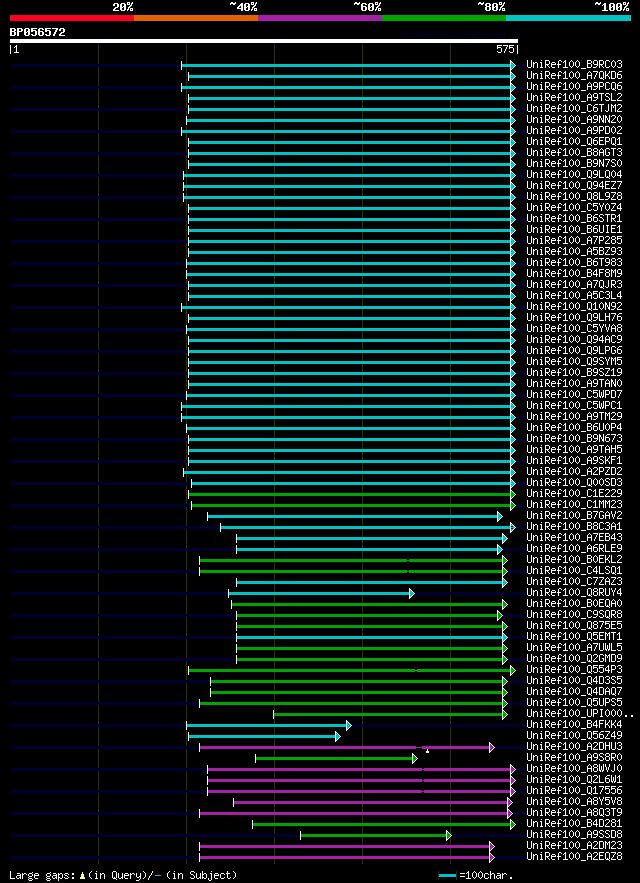Select hit label UniRef100_Q6EPQ1
Screen dimensions: 640x883
[x=574, y=142]
